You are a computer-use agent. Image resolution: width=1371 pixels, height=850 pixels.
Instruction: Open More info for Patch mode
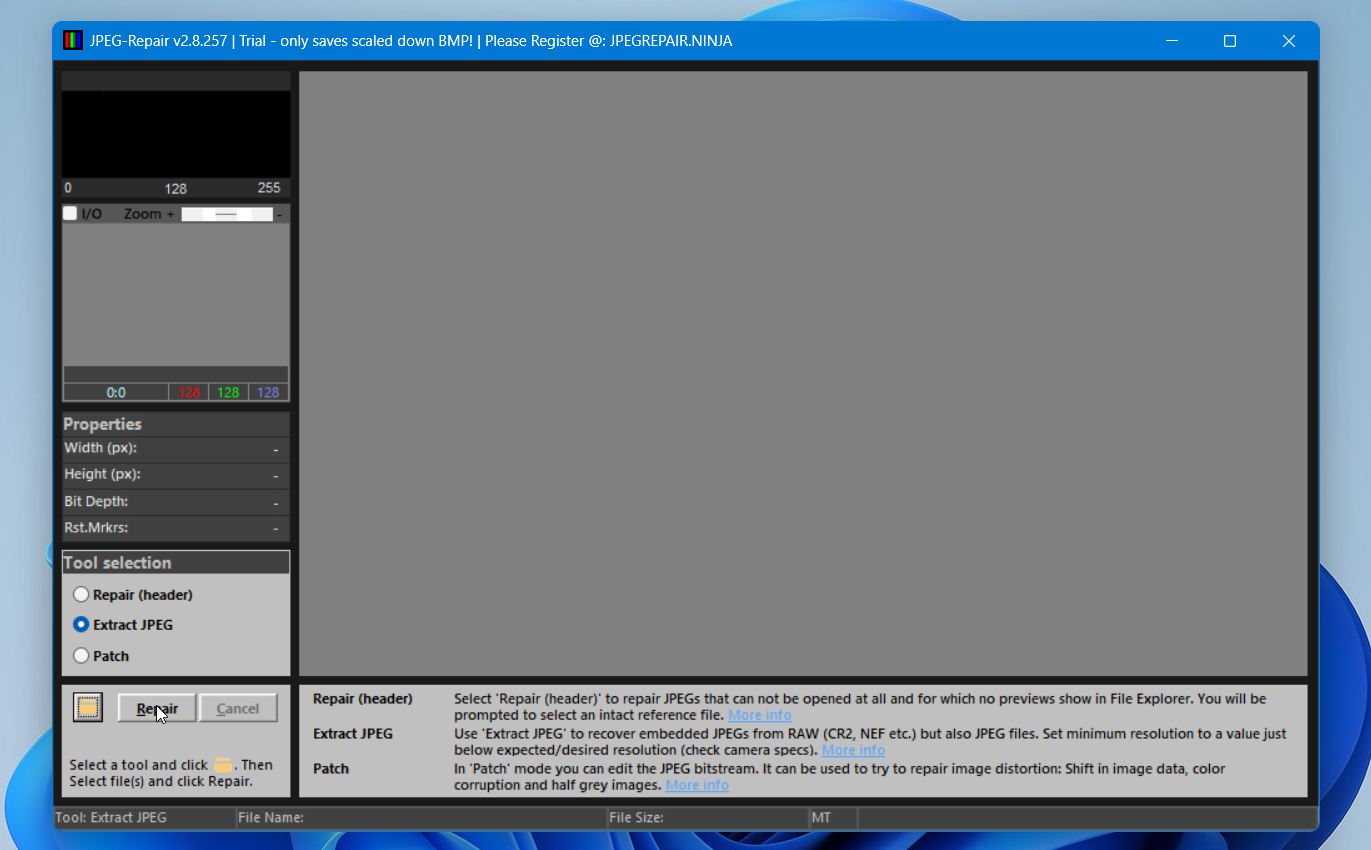[x=696, y=785]
